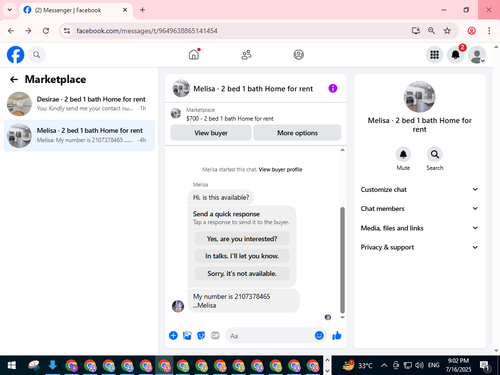Click the chat vertical scrollbar thumb
The height and width of the screenshot is (375, 500).
click(x=342, y=260)
